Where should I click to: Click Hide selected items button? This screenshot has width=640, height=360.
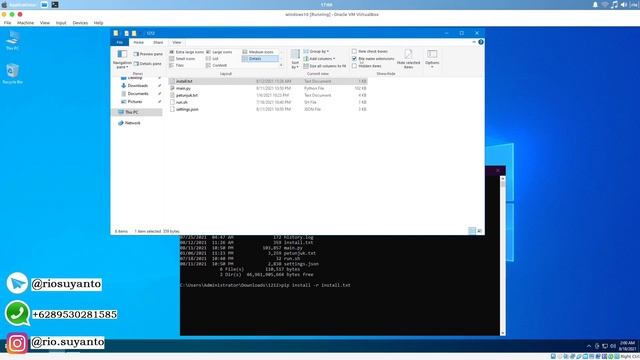408,59
